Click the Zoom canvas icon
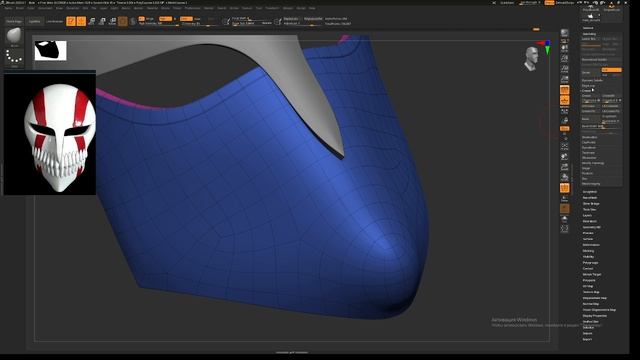Image resolution: width=640 pixels, height=360 pixels. coord(564,59)
